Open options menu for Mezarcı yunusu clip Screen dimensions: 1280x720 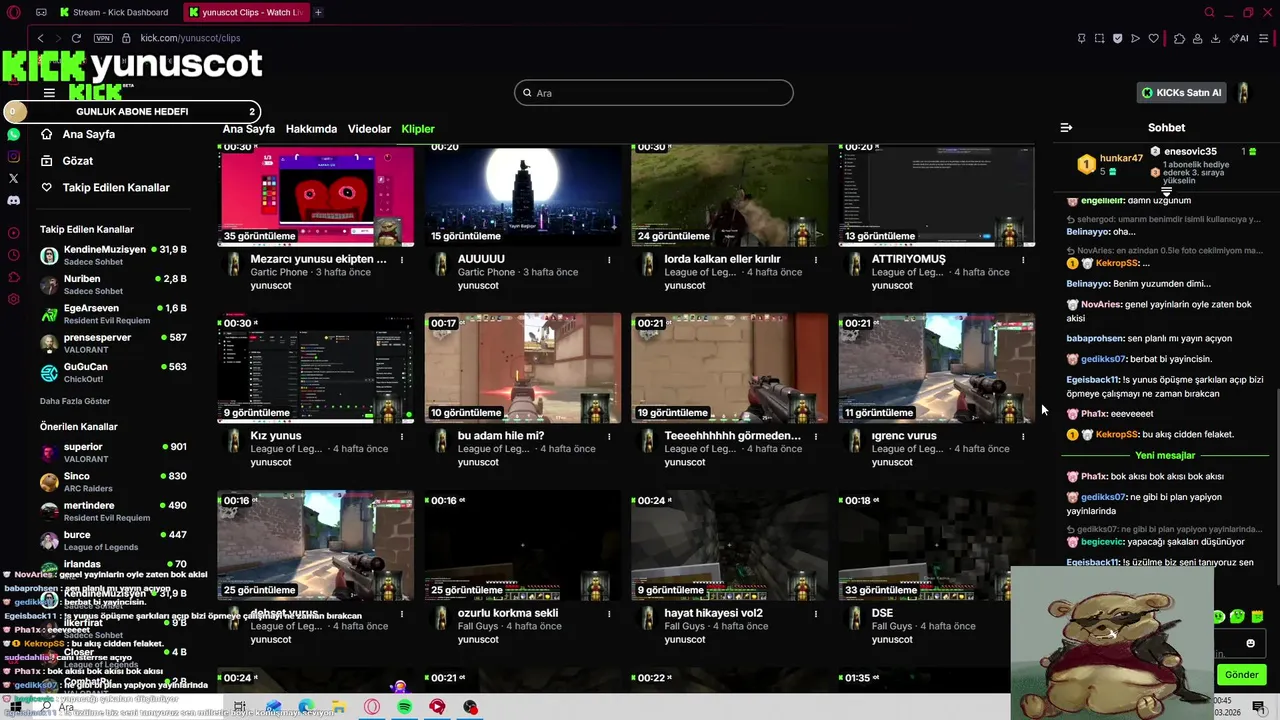[x=402, y=260]
